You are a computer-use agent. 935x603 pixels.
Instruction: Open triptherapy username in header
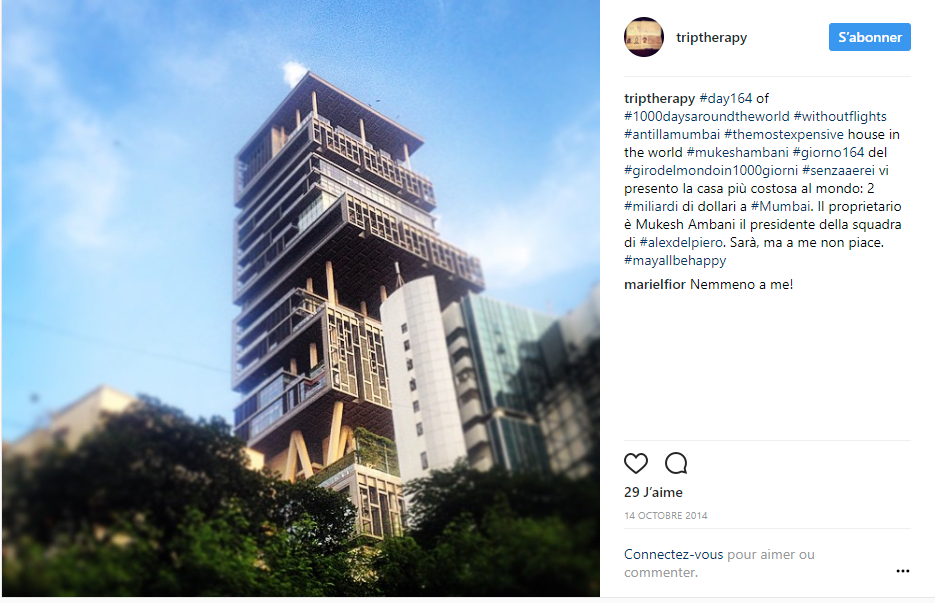(x=711, y=38)
